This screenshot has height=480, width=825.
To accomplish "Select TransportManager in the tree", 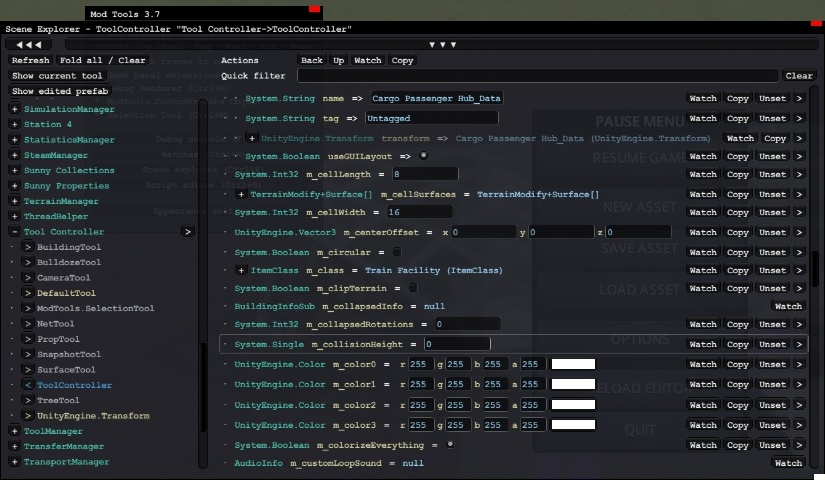I will pyautogui.click(x=66, y=462).
